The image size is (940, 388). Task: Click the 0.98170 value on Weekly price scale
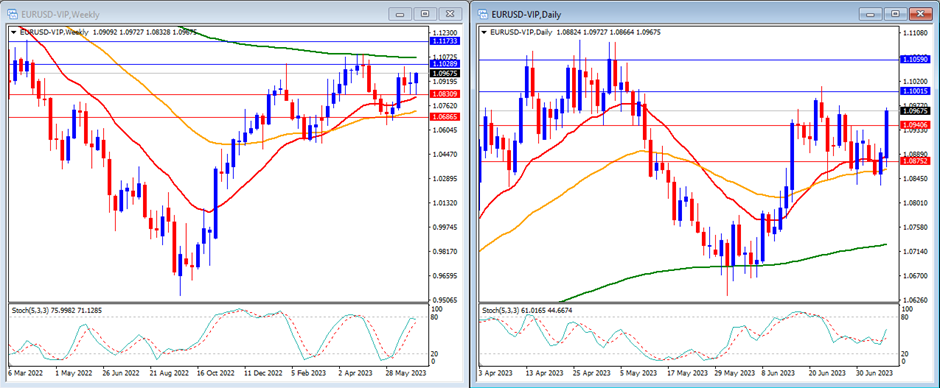[x=444, y=252]
